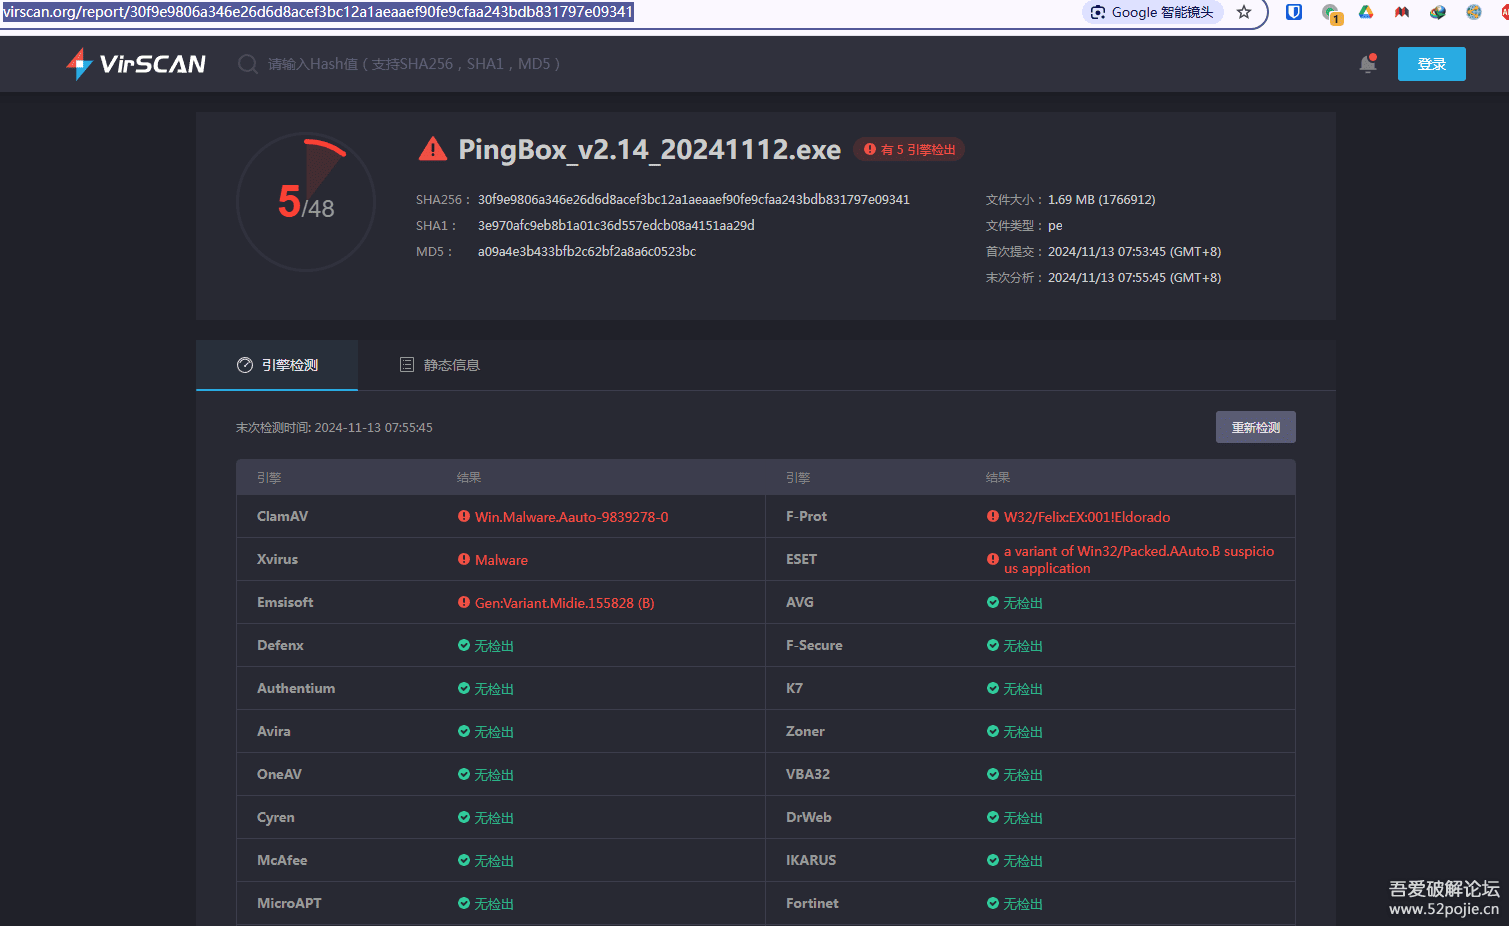The width and height of the screenshot is (1509, 926).
Task: Click the red alert icon in Xvirus result
Action: click(x=464, y=559)
